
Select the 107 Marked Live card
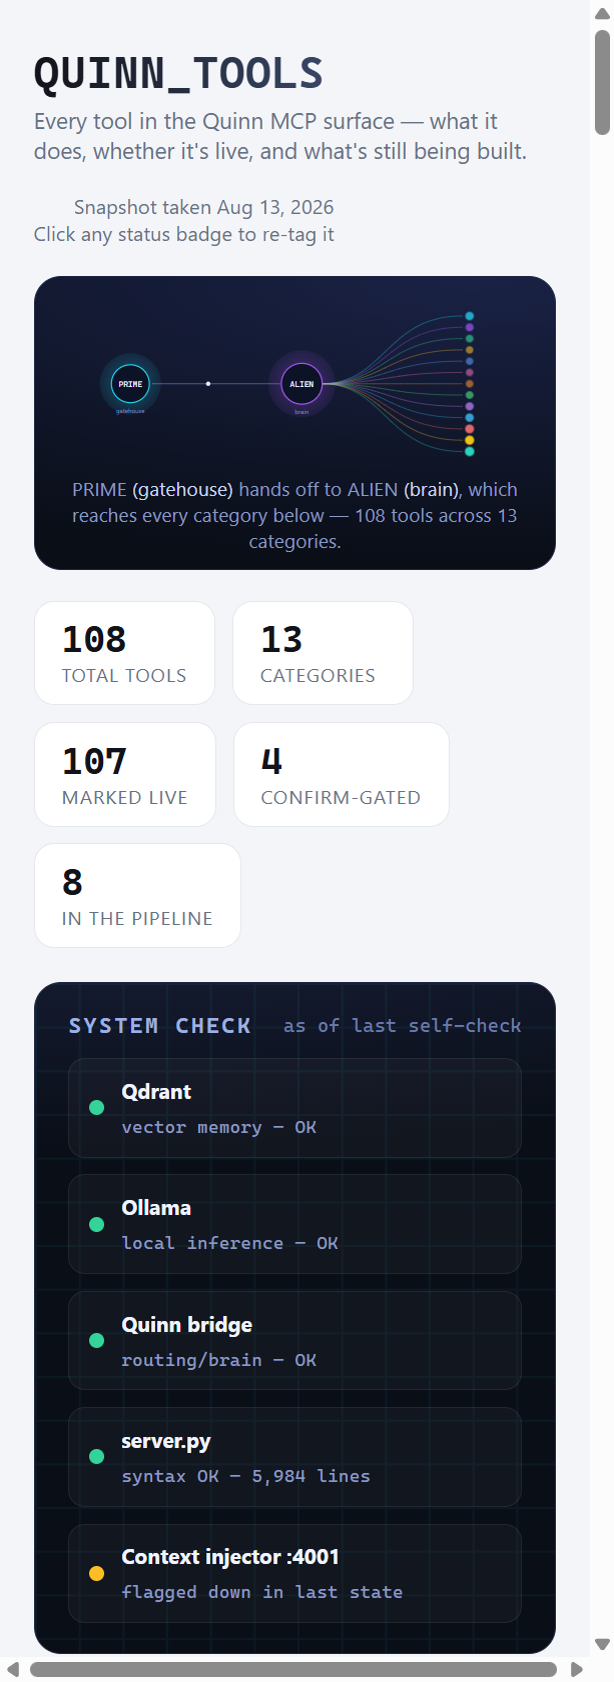125,775
